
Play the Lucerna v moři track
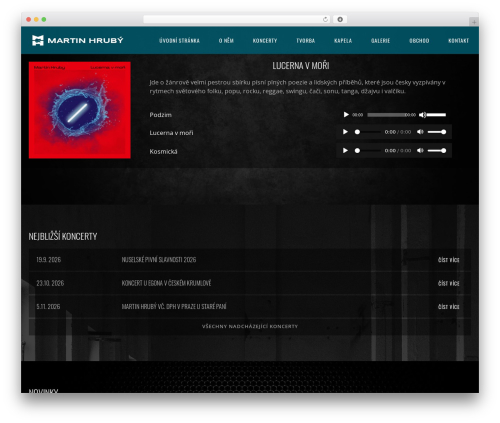[345, 132]
